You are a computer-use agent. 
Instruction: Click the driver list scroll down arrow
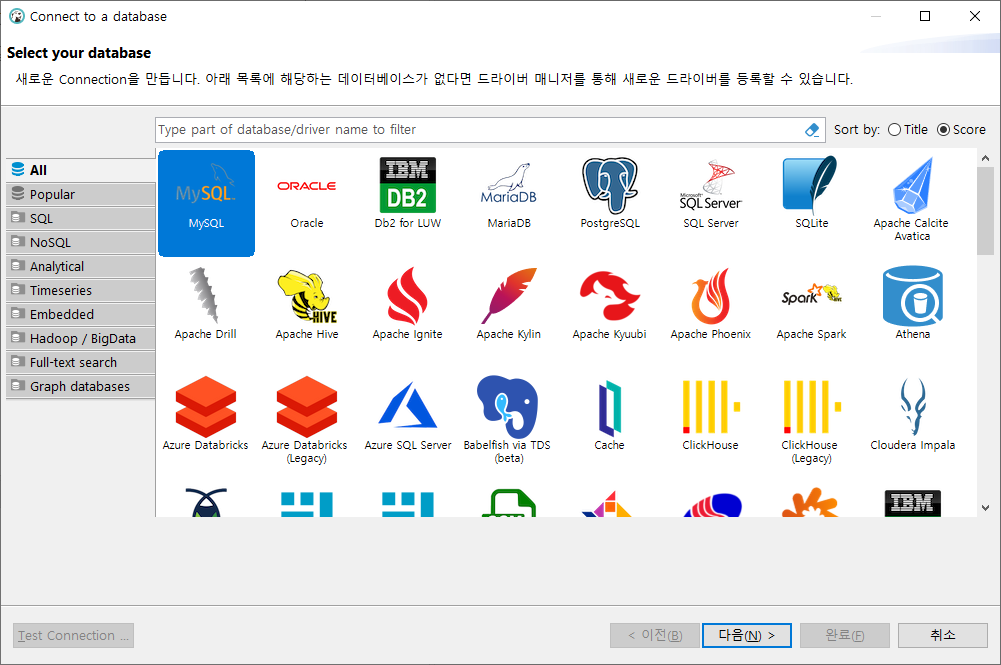[x=985, y=508]
